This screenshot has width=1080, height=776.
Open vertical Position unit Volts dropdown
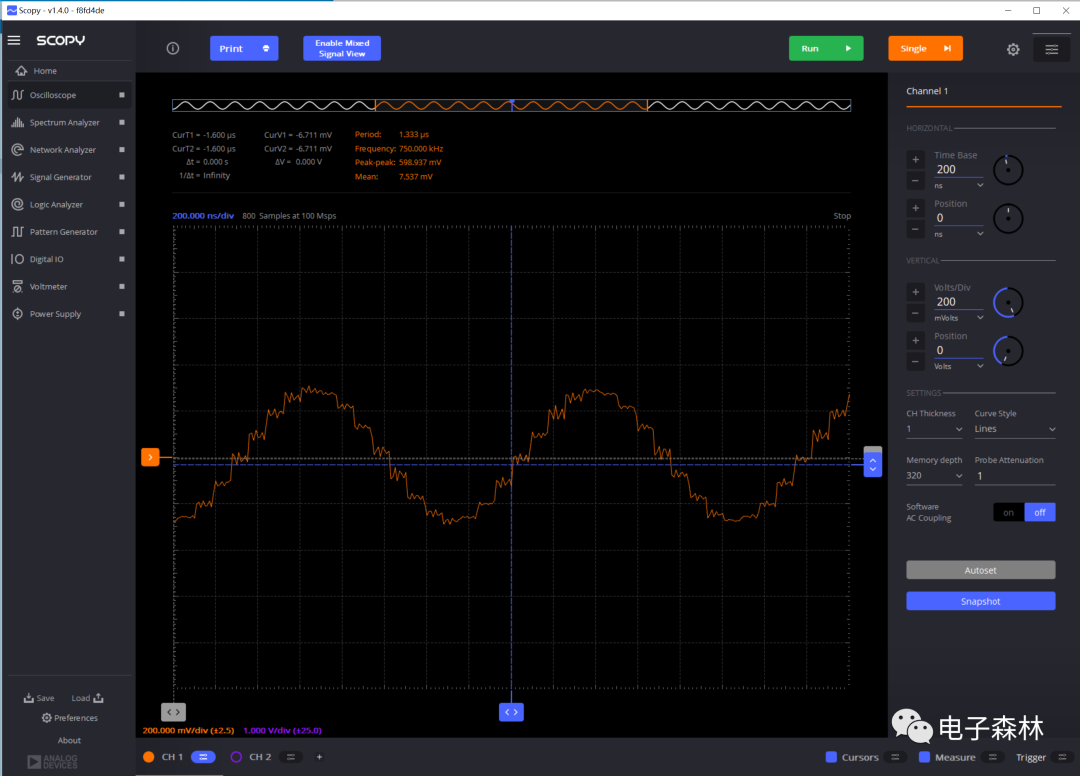959,366
